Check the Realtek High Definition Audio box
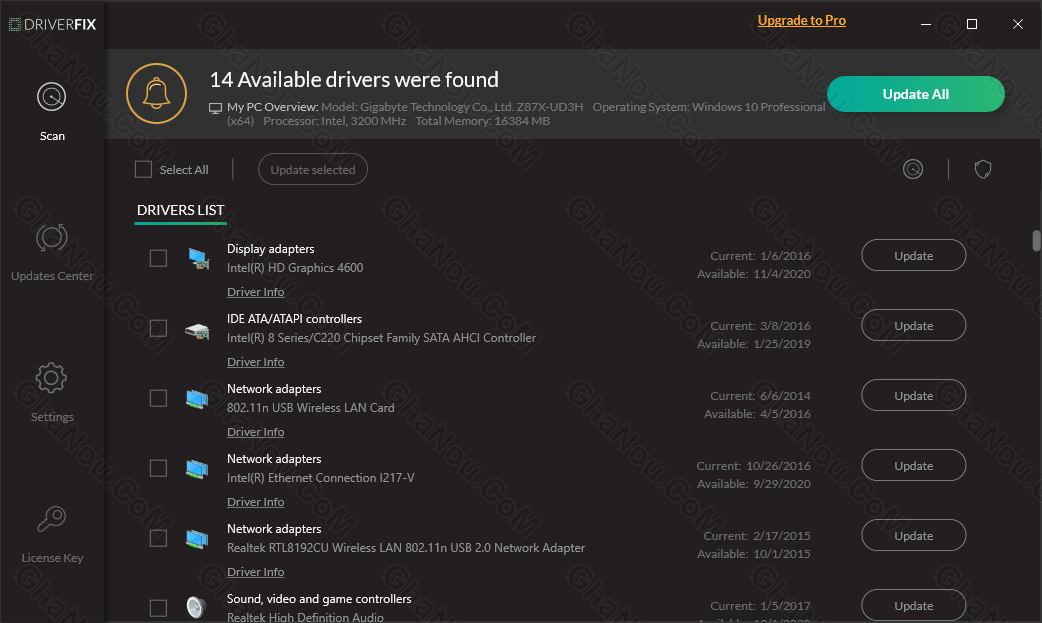This screenshot has width=1042, height=623. point(158,608)
